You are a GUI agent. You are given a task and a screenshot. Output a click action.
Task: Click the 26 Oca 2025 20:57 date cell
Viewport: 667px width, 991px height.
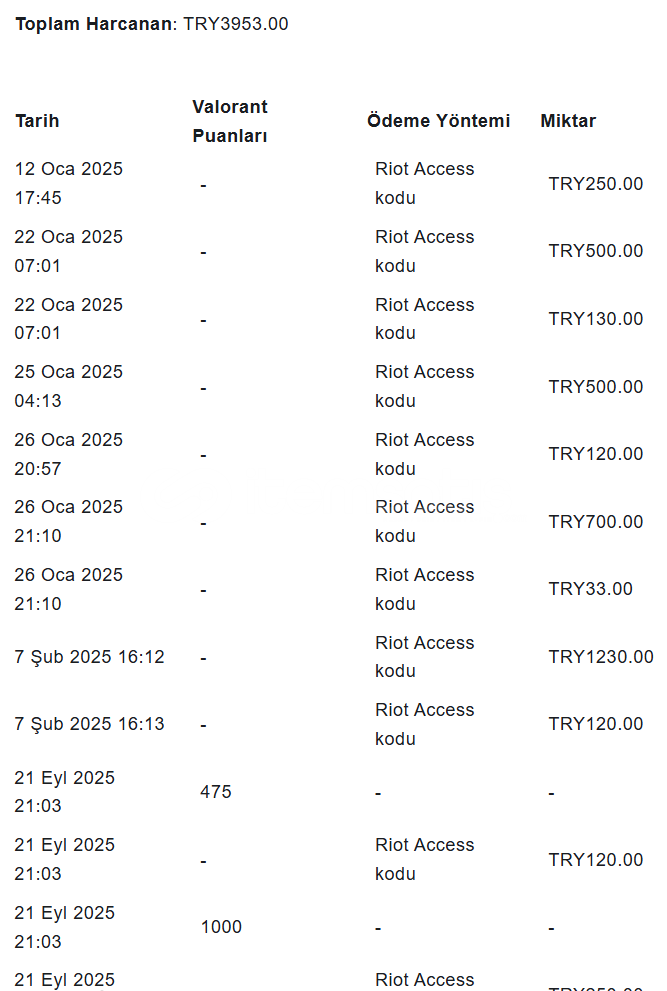[69, 454]
